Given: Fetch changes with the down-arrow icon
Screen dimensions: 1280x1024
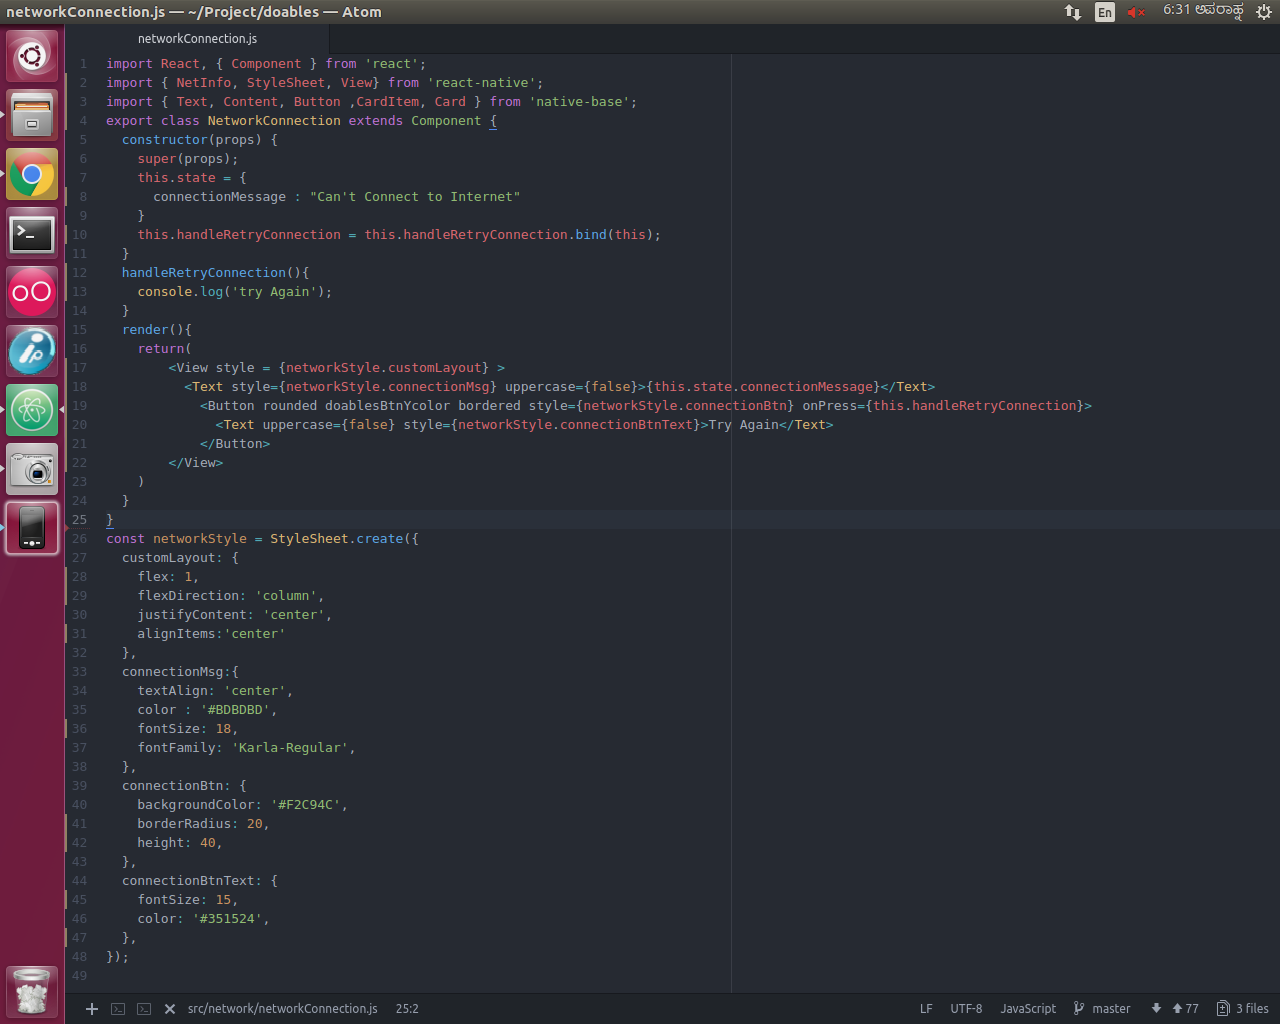Looking at the screenshot, I should 1156,1008.
